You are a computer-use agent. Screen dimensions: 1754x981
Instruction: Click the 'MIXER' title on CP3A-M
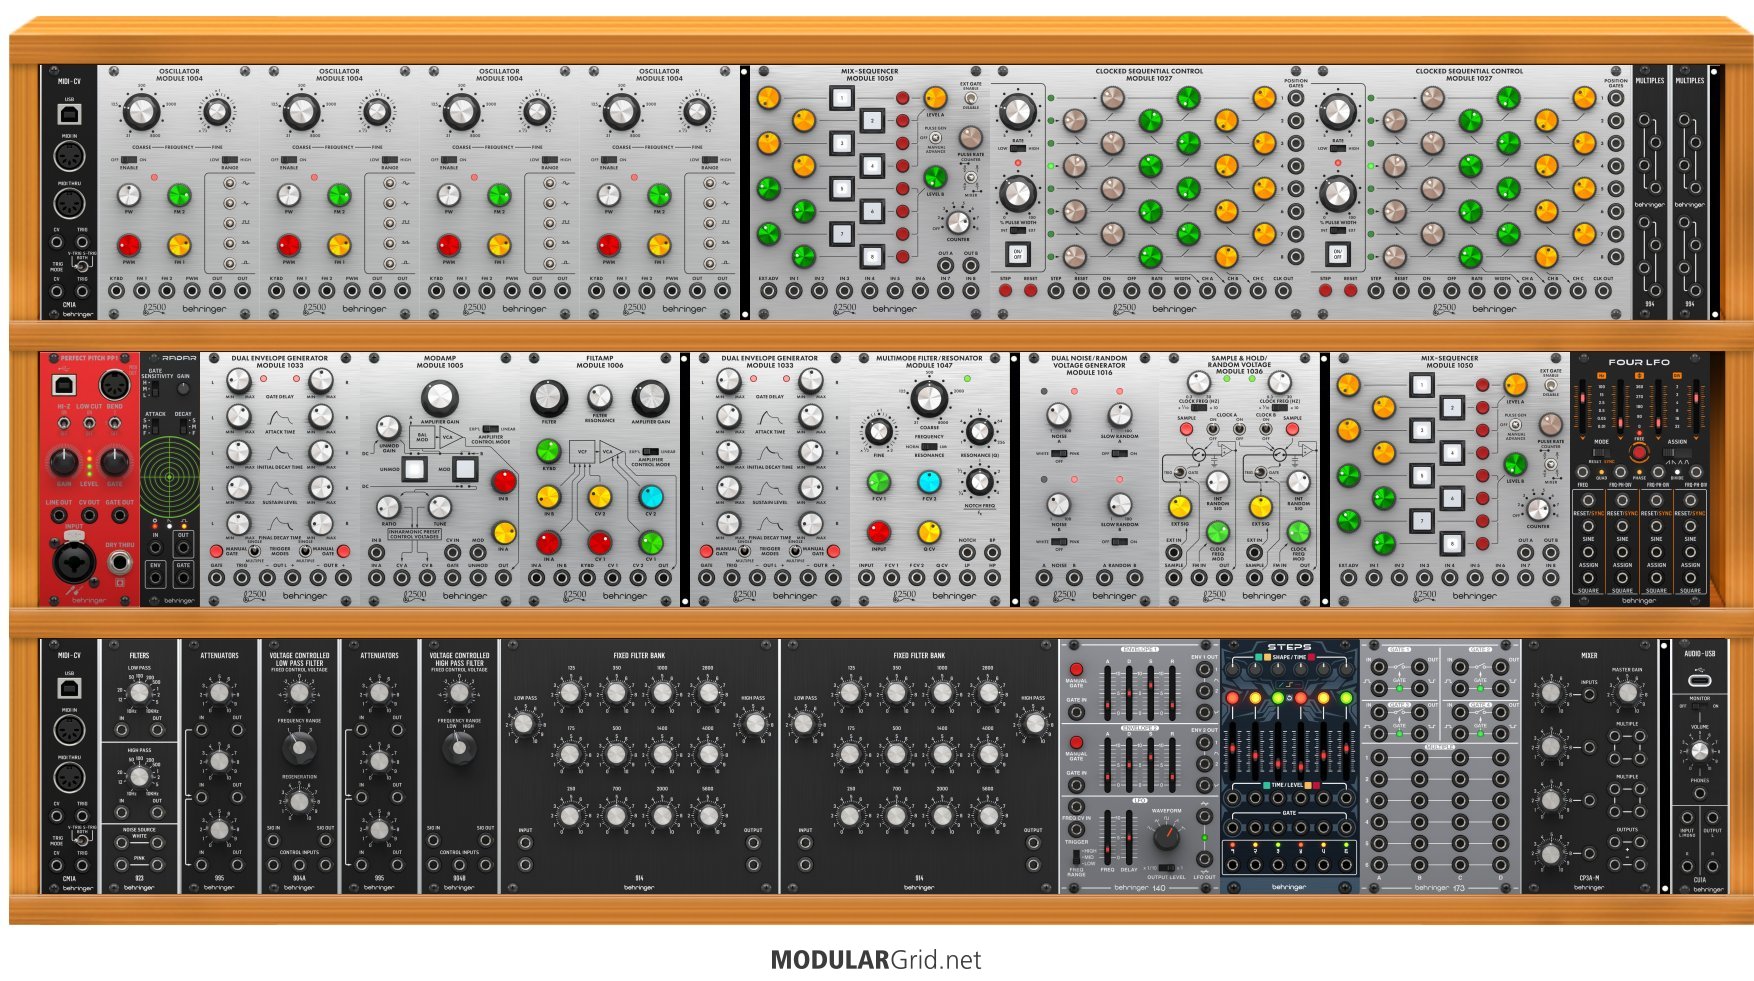[1589, 656]
